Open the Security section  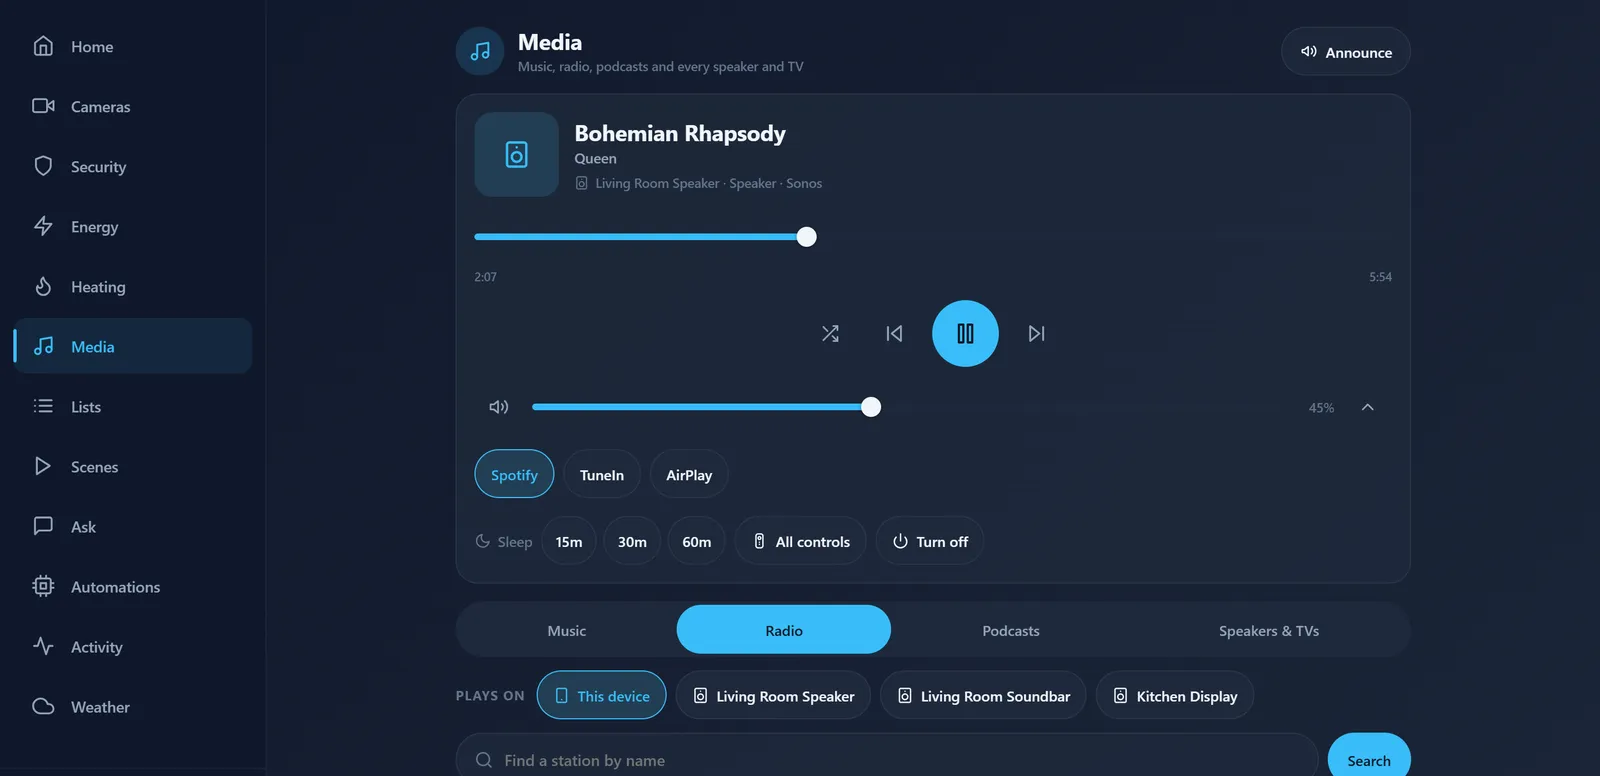coord(133,166)
